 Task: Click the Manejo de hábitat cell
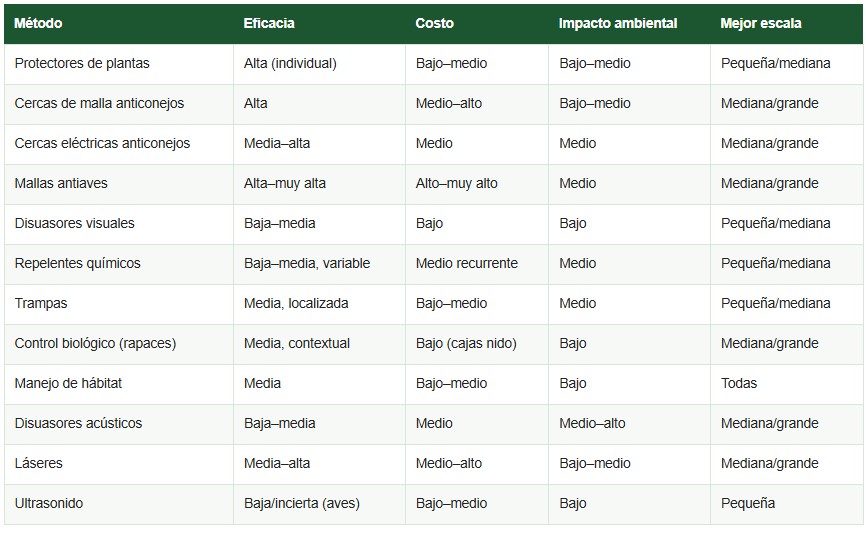coord(119,384)
